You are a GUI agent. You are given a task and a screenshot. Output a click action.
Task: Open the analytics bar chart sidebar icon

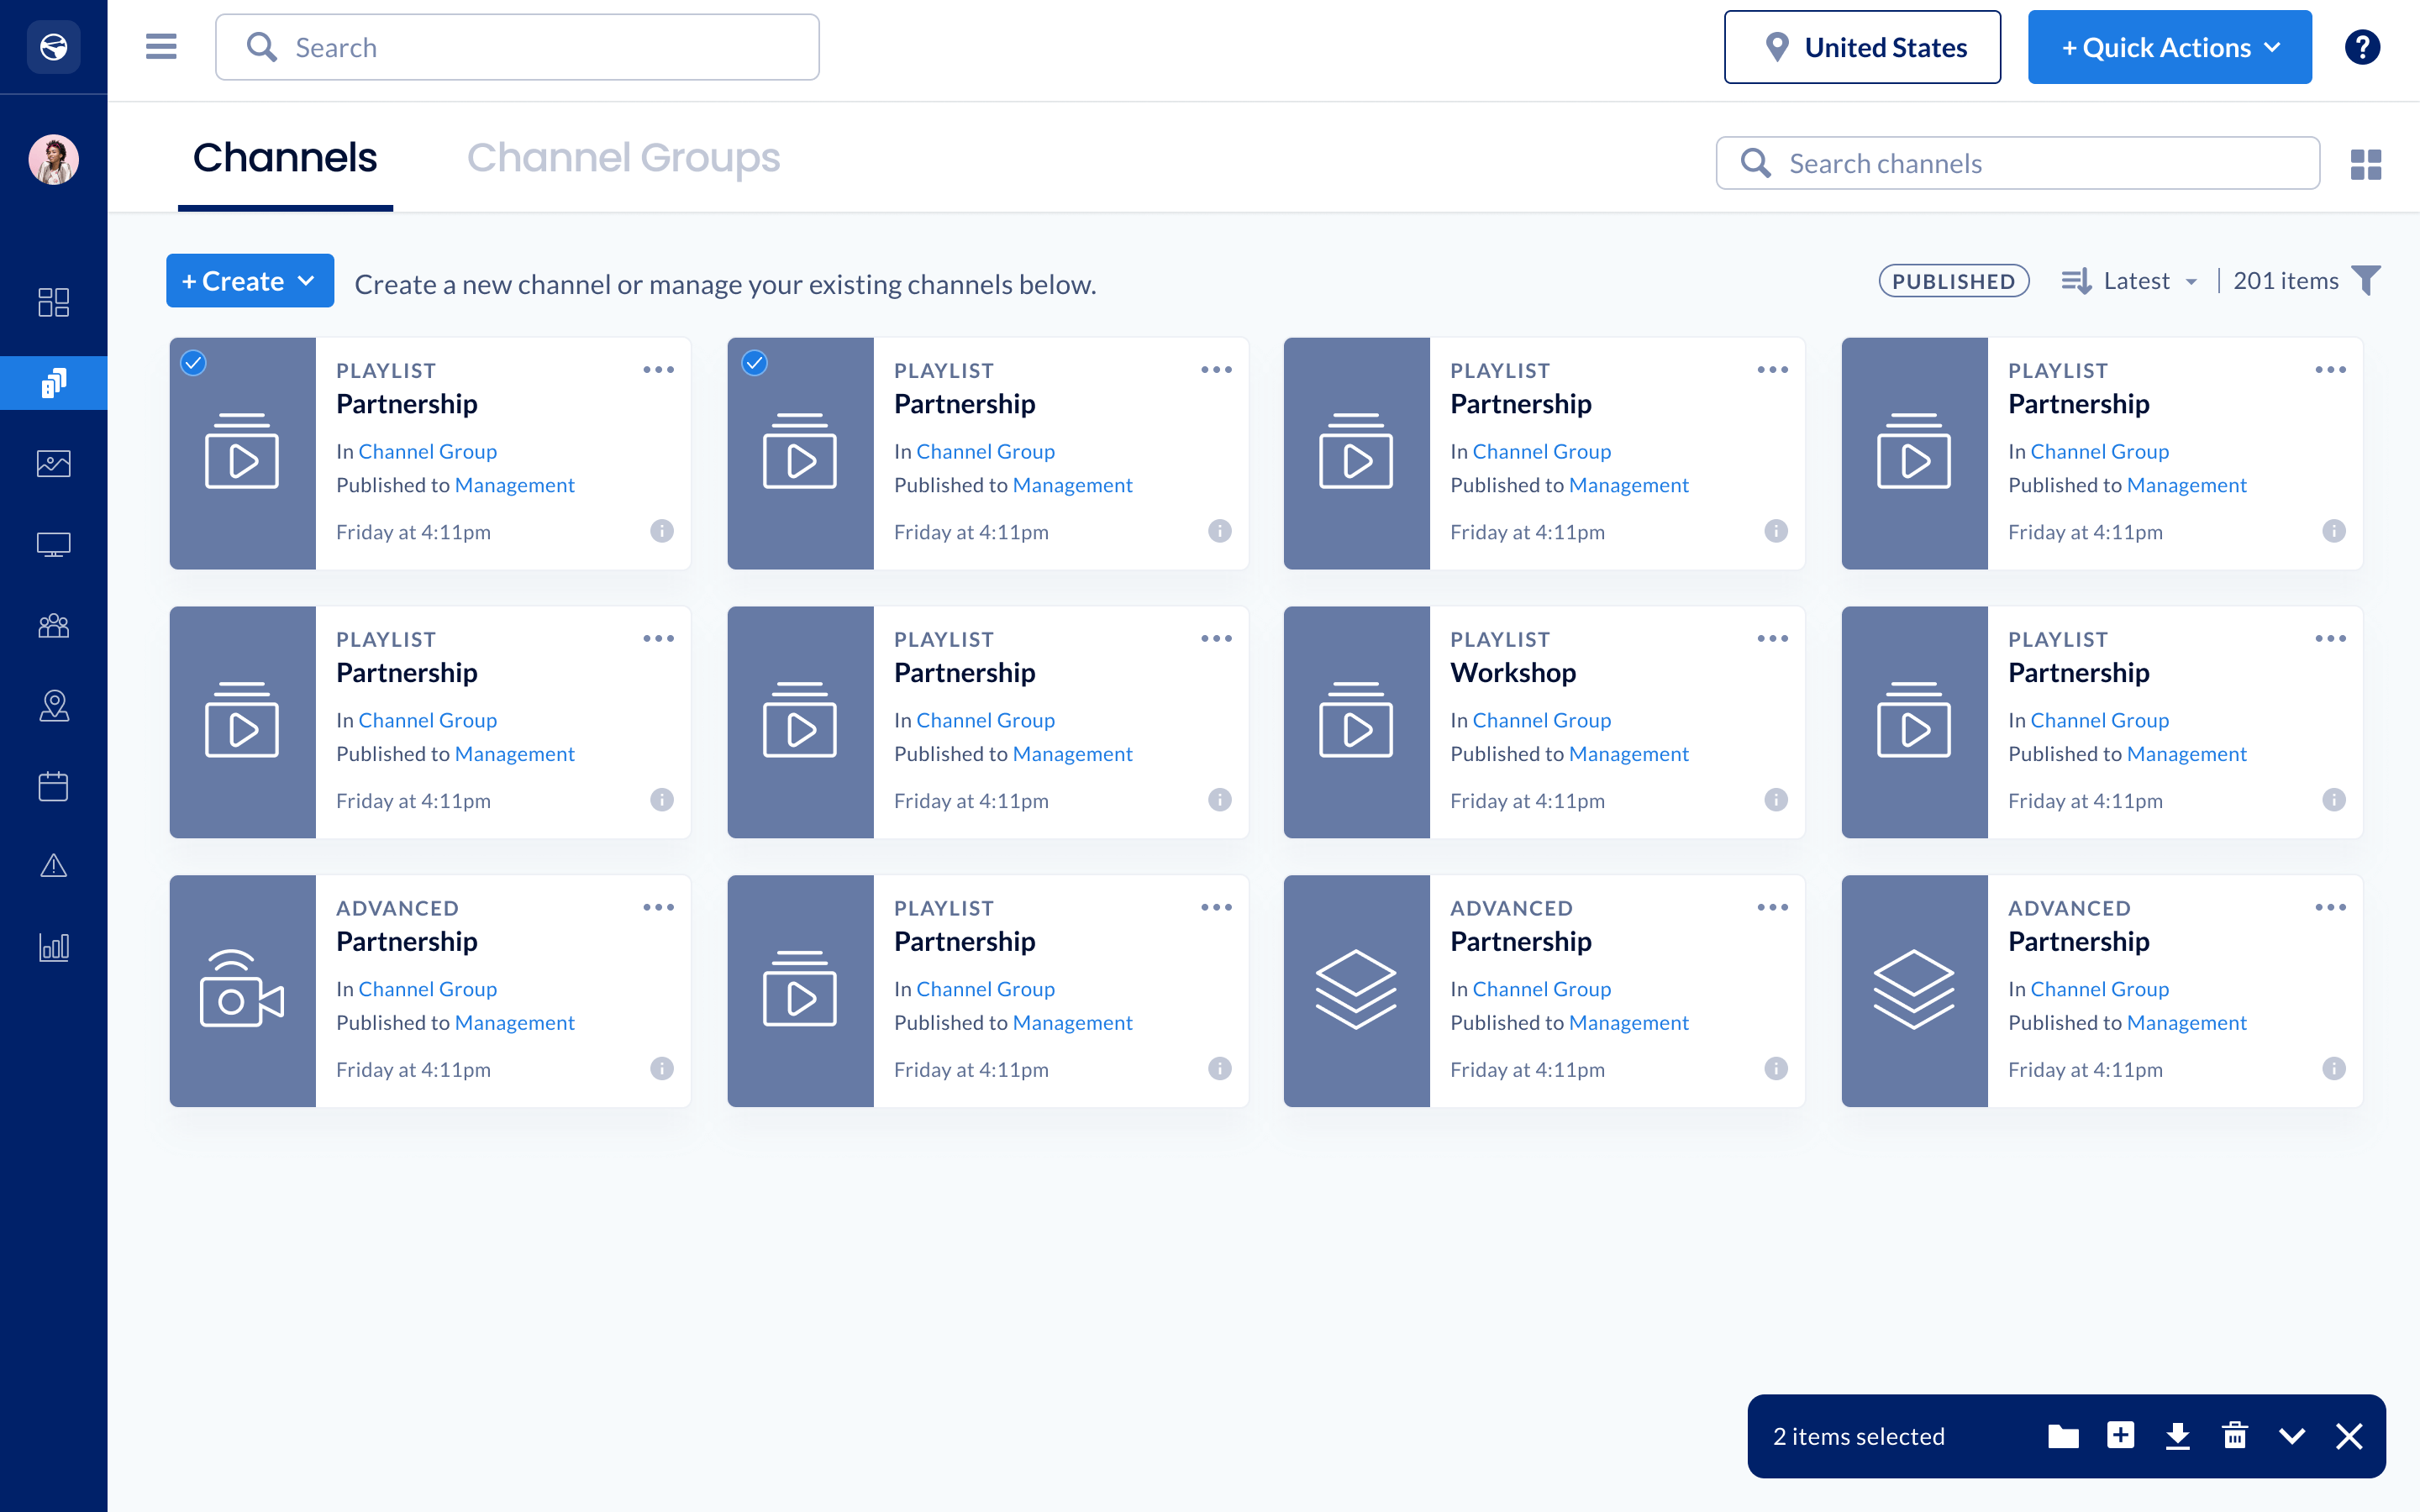click(x=53, y=947)
